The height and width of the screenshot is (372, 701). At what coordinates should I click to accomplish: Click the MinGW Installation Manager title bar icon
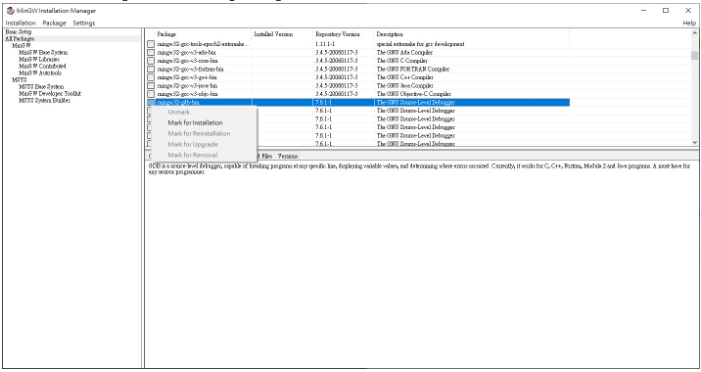[10, 10]
